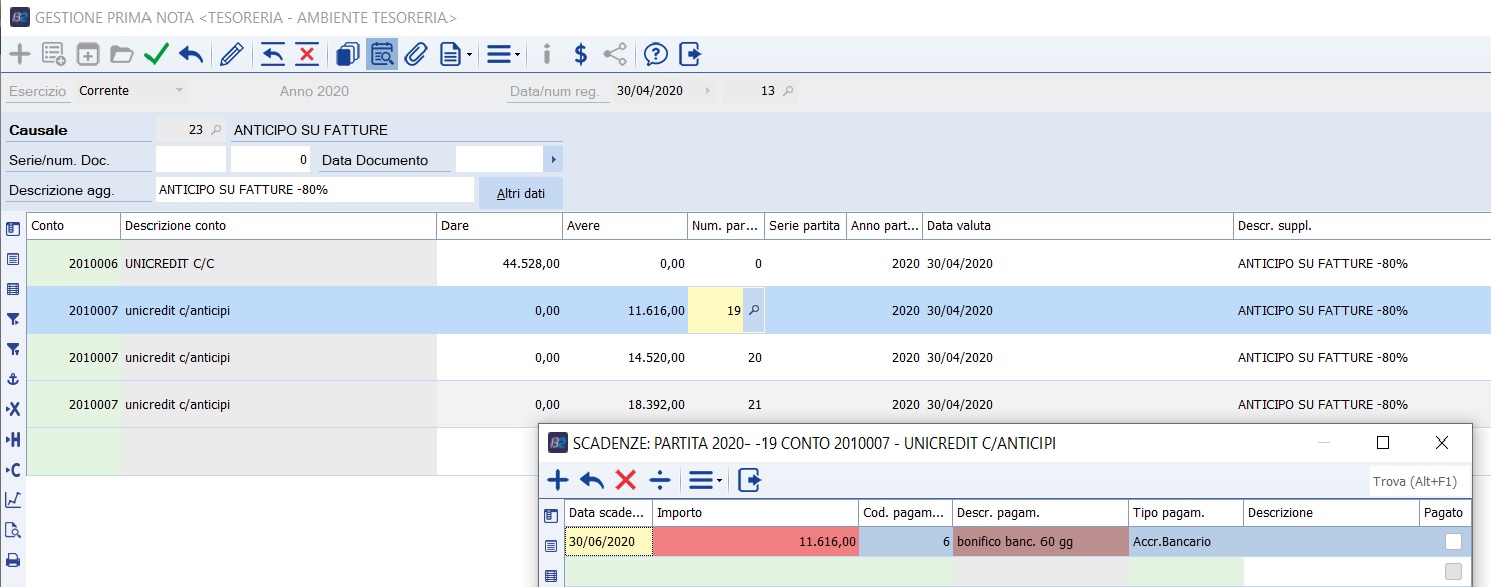Click the Altri dati button

[520, 193]
